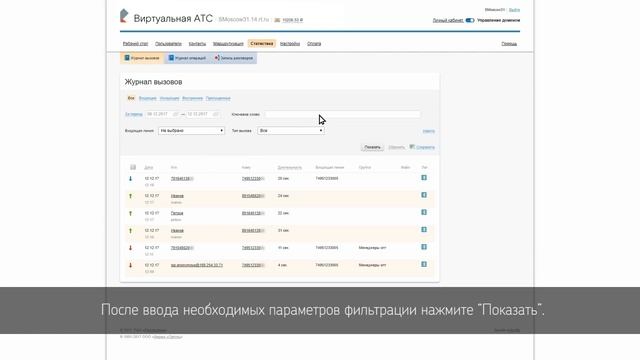Viewport: 640px width, 360px height.
Task: Click the За период link
Action: [133, 114]
